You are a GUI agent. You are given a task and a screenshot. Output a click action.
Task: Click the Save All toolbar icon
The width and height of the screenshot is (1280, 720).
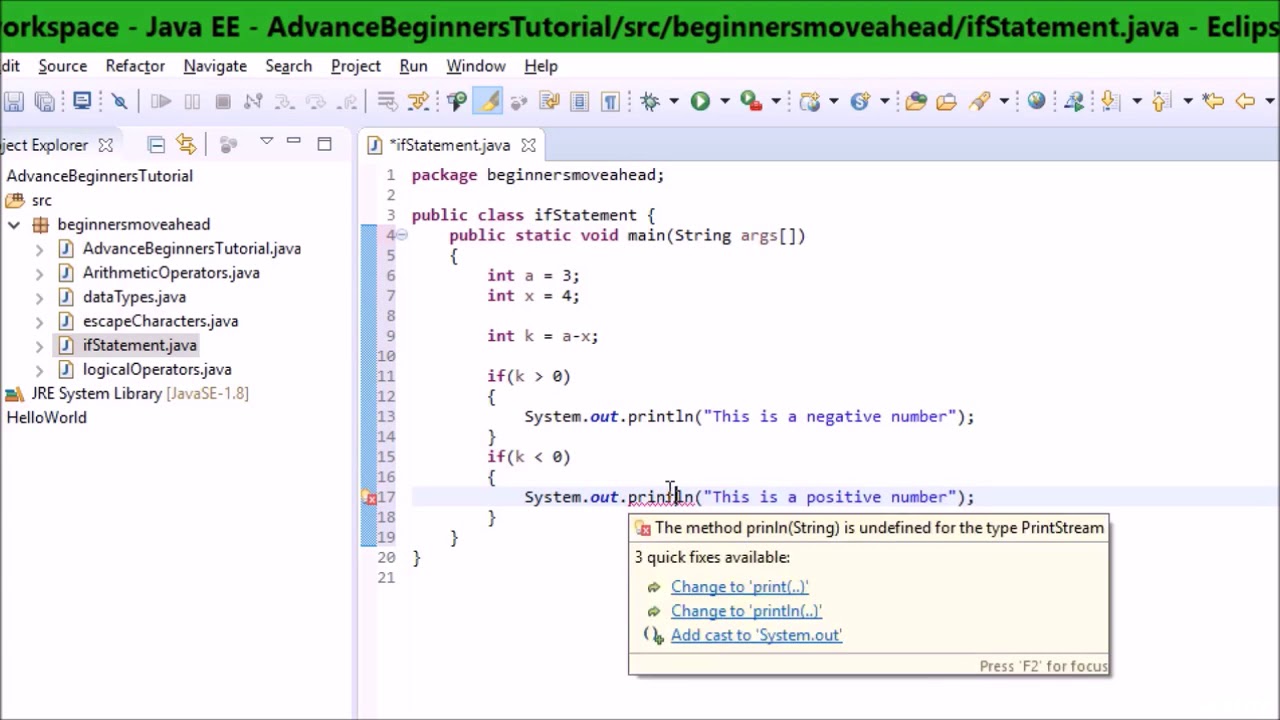point(44,101)
